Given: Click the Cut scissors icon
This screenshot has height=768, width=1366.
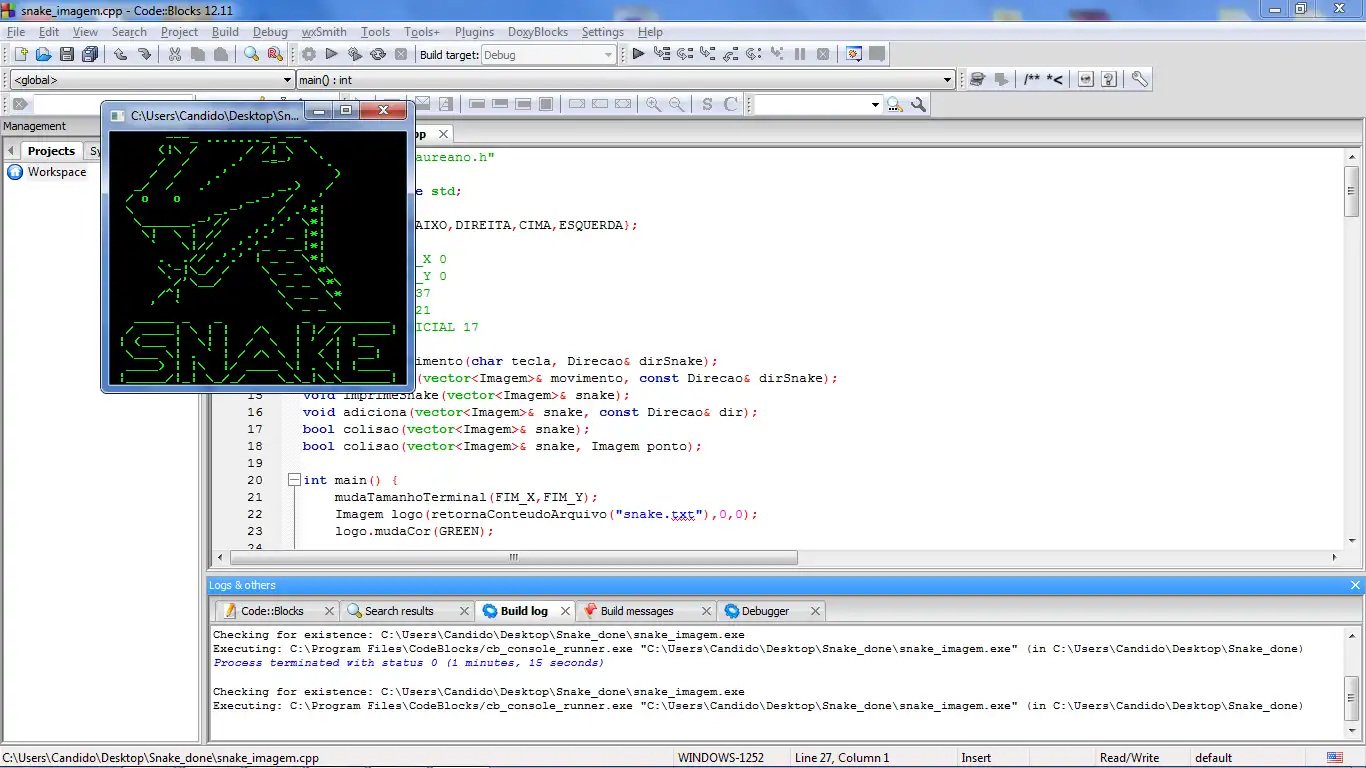Looking at the screenshot, I should click(x=174, y=54).
